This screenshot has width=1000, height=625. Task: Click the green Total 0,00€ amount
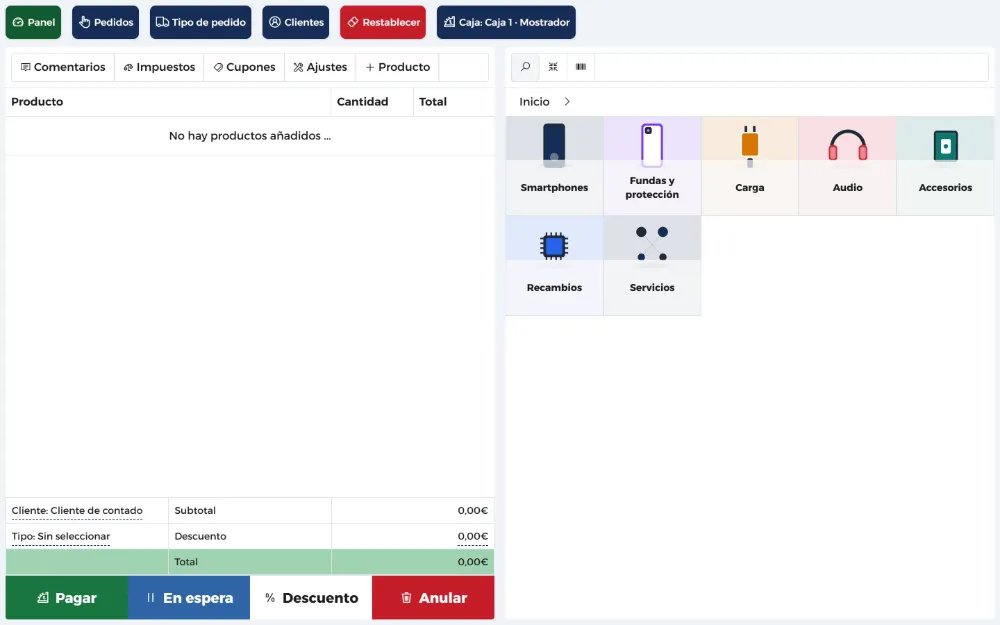pyautogui.click(x=473, y=562)
